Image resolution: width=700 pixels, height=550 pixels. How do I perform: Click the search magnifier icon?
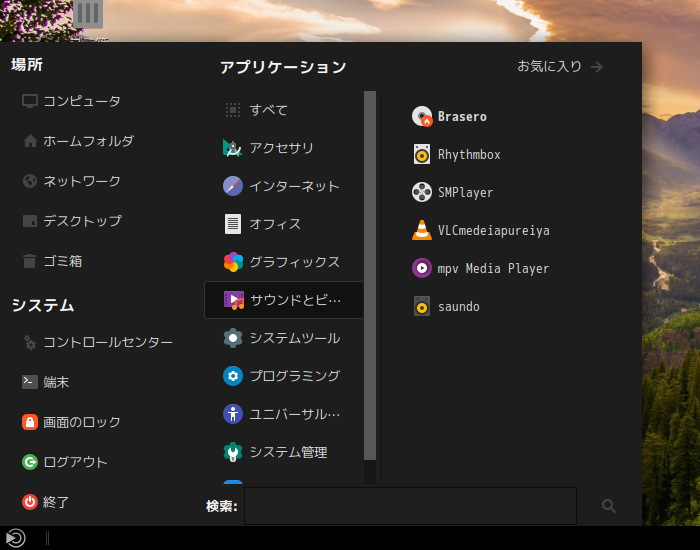[608, 506]
